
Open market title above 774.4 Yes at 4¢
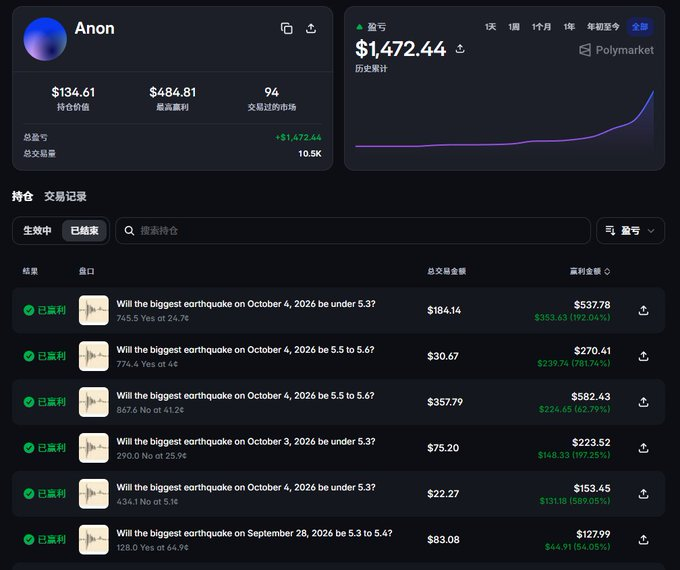245,350
